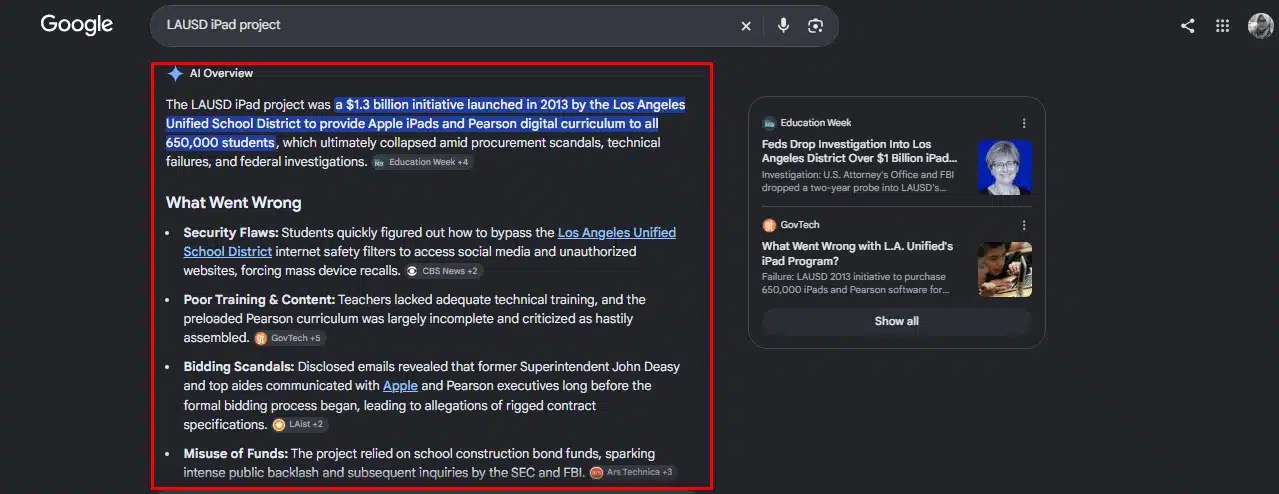Open the GovTech +5 source chip
The width and height of the screenshot is (1279, 494).
pos(289,338)
